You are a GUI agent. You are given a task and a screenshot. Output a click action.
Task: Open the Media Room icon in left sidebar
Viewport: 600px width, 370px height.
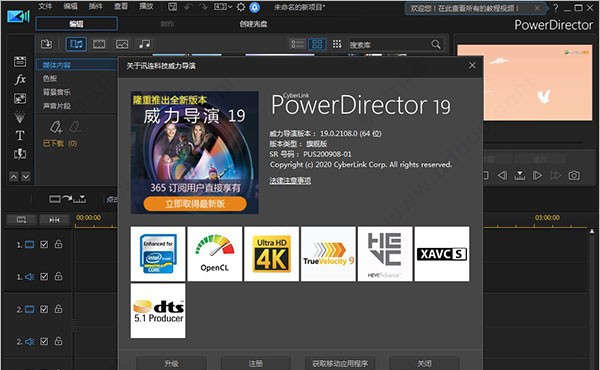point(20,61)
